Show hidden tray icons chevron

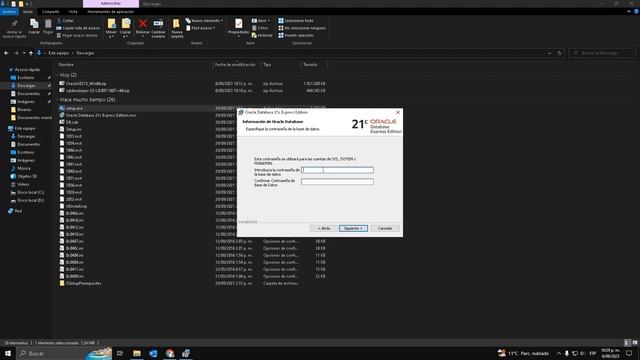pyautogui.click(x=558, y=353)
